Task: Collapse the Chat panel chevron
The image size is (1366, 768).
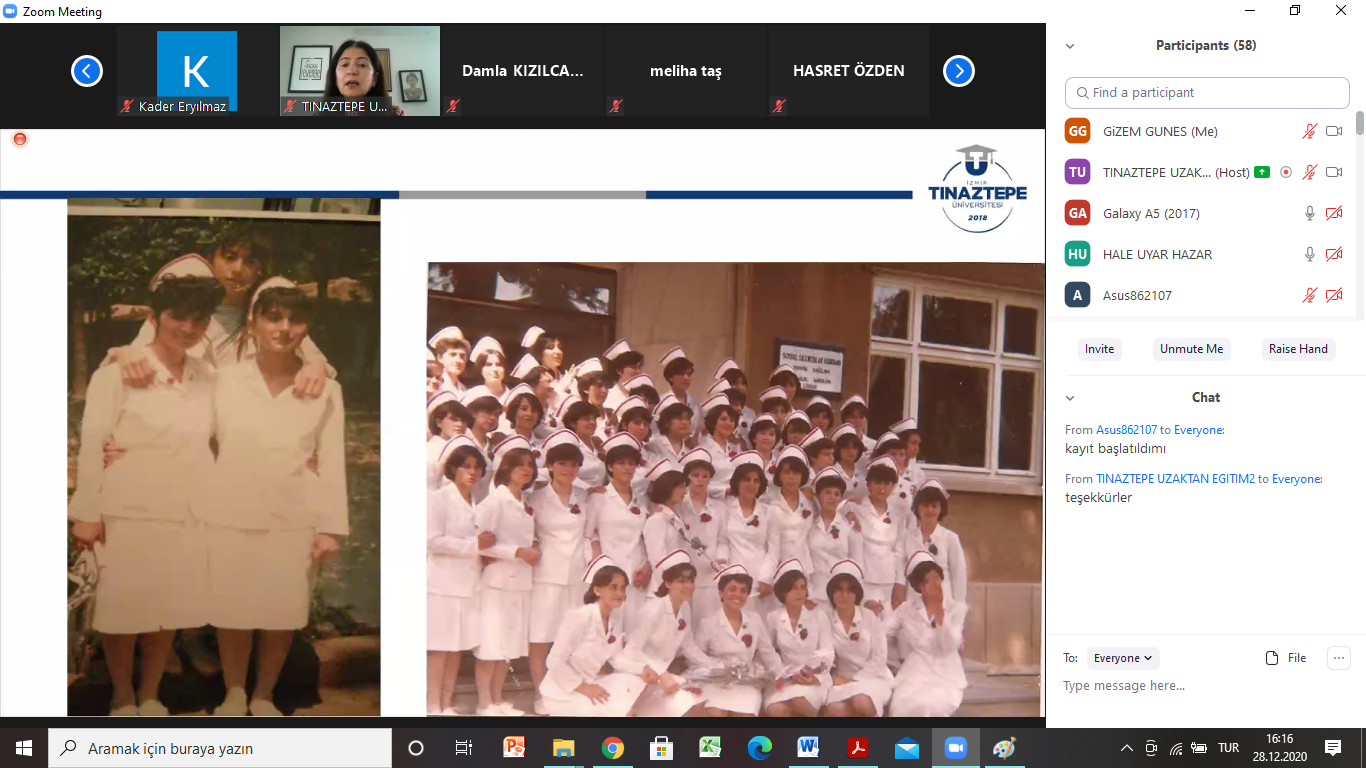Action: click(x=1070, y=398)
